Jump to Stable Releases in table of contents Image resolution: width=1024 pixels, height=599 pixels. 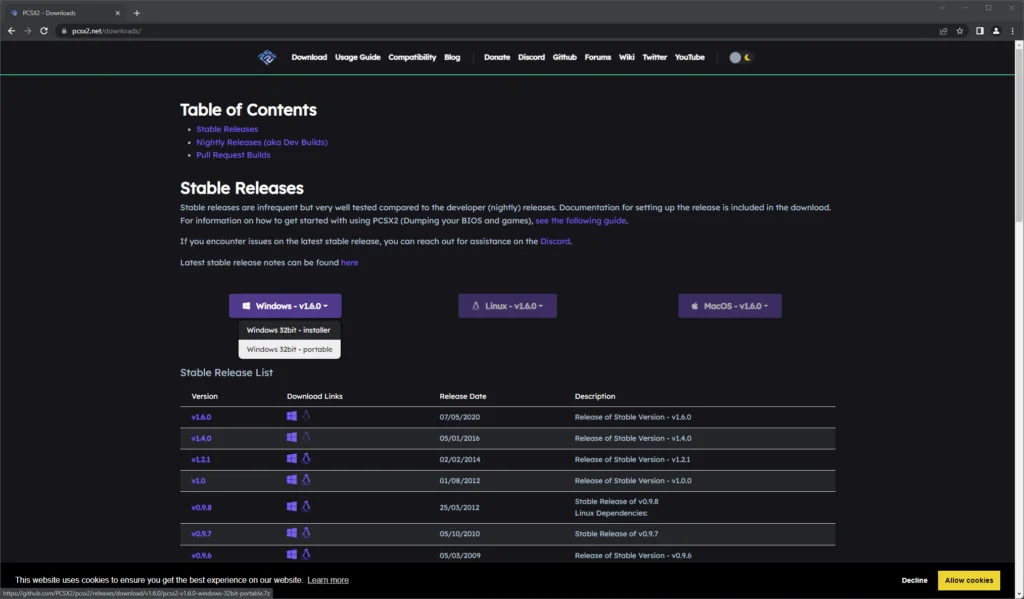(x=227, y=129)
